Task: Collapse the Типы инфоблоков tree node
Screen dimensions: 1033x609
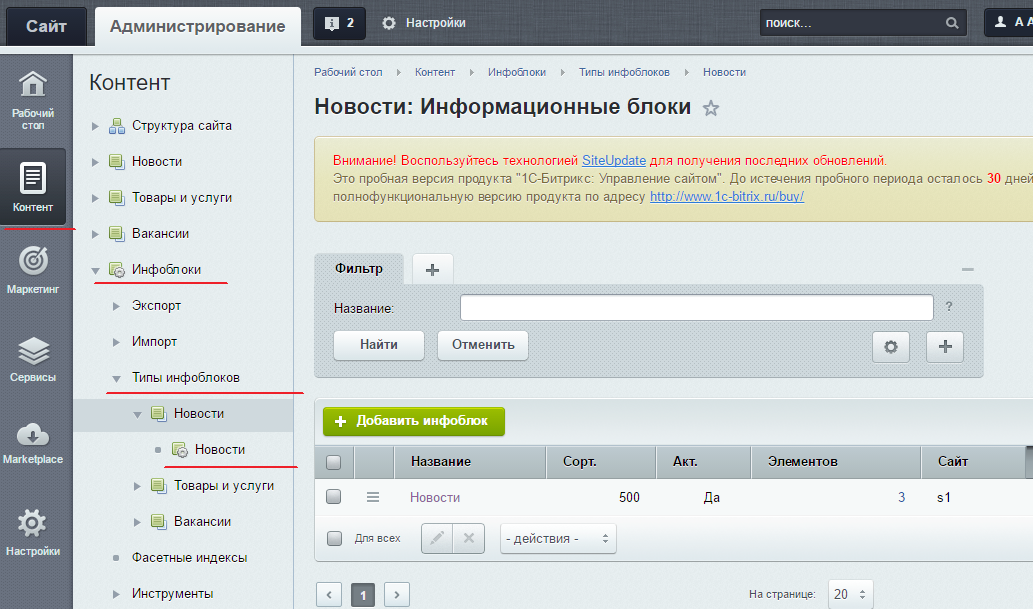Action: (x=116, y=378)
